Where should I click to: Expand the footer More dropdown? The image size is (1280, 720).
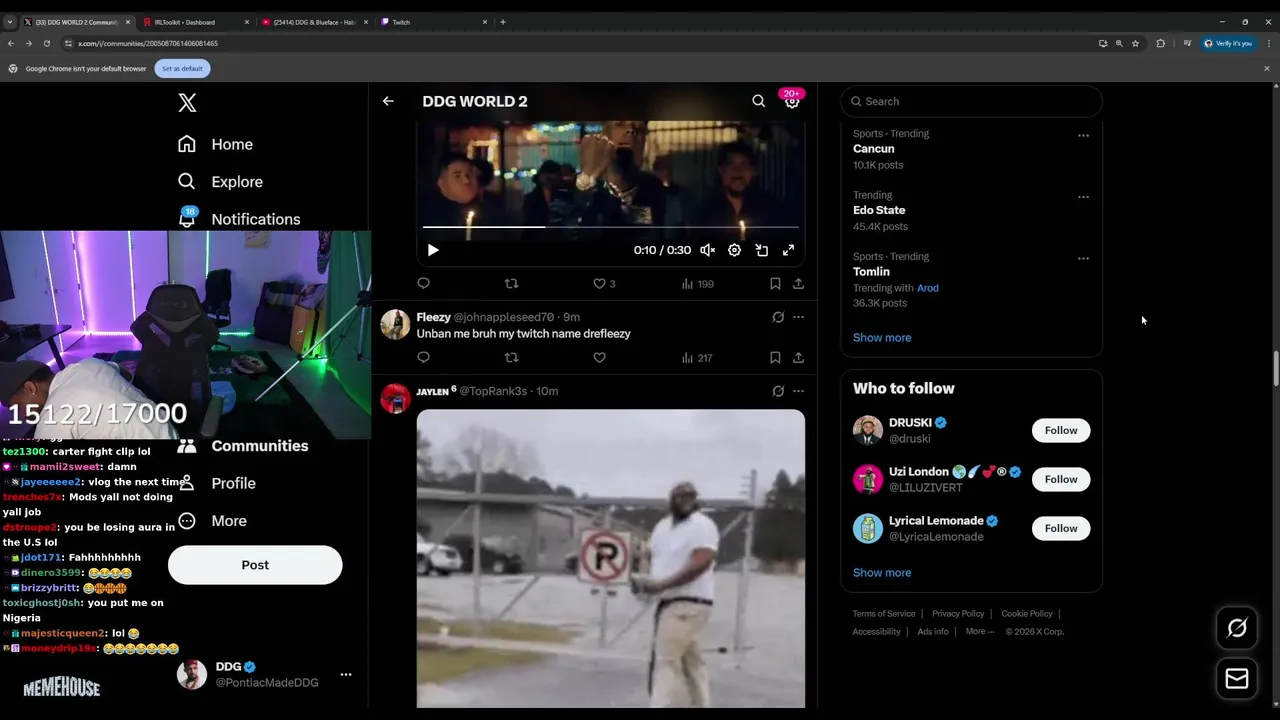pyautogui.click(x=980, y=632)
